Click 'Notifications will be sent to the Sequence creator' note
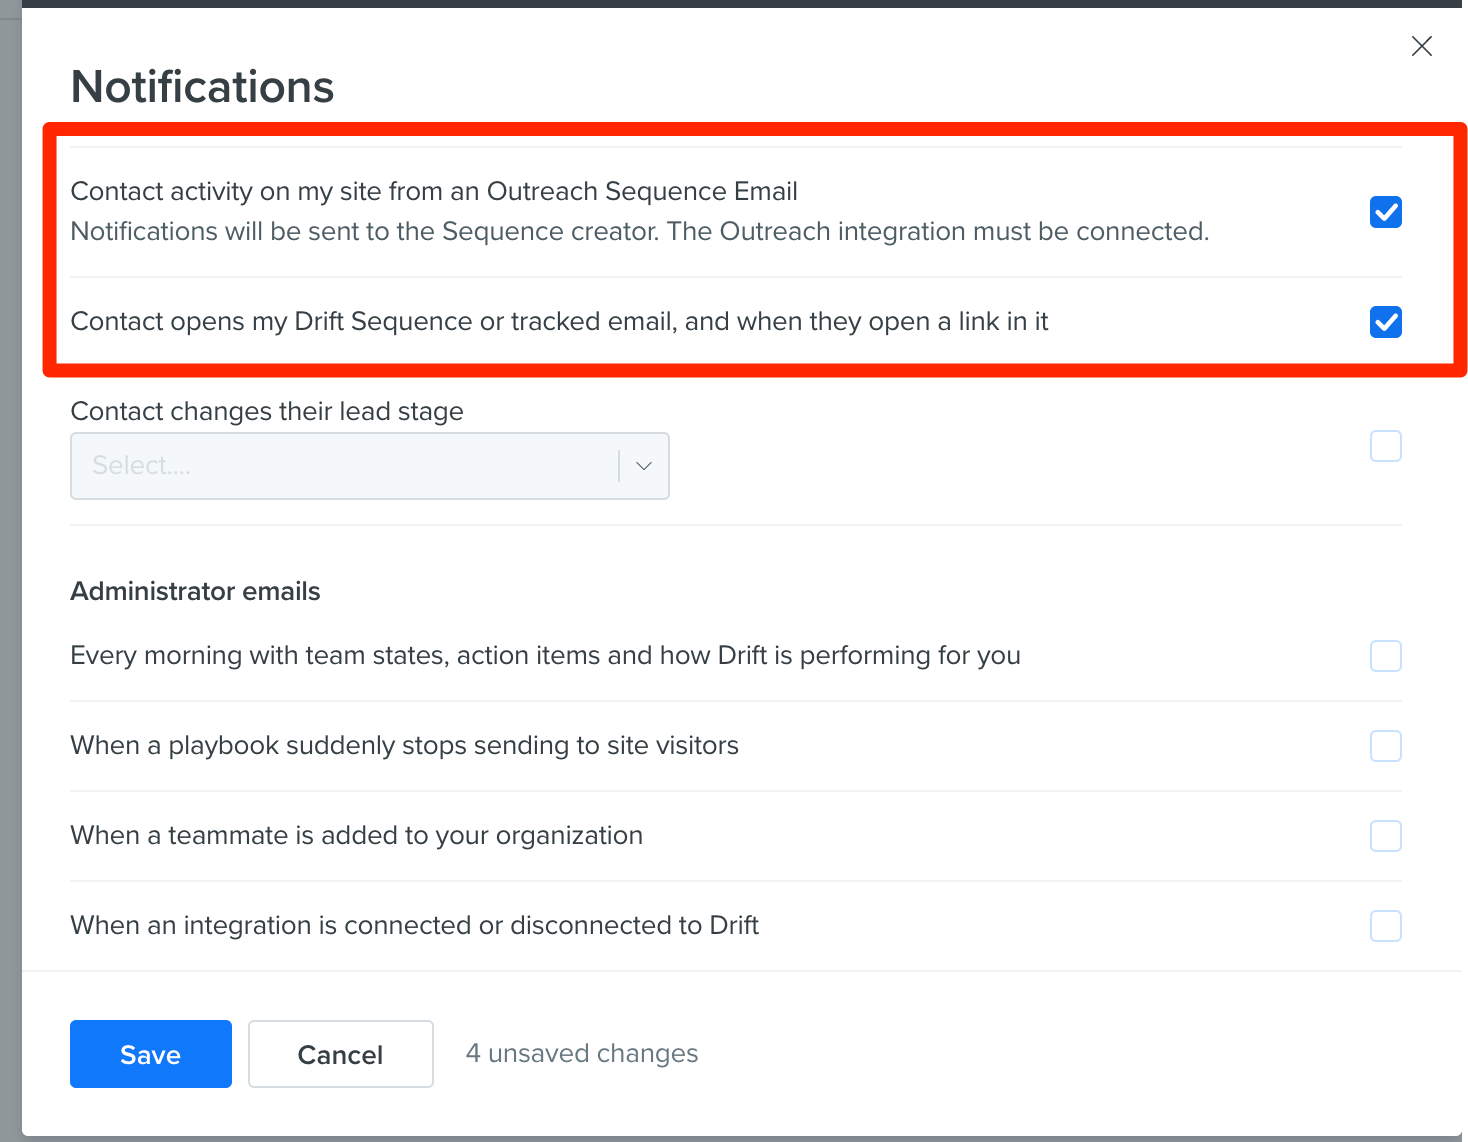The width and height of the screenshot is (1468, 1142). pos(640,232)
